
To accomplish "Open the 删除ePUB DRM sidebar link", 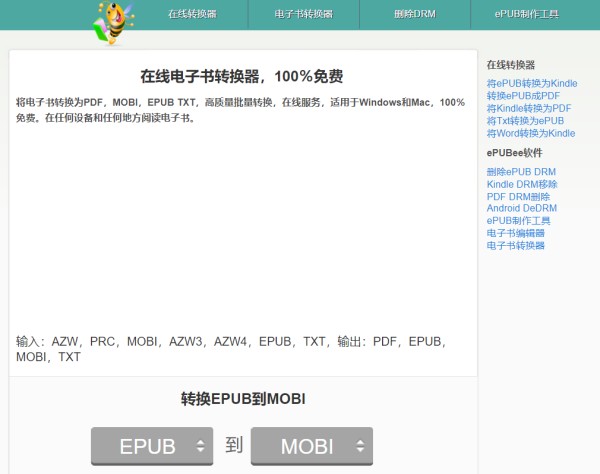I will point(521,172).
